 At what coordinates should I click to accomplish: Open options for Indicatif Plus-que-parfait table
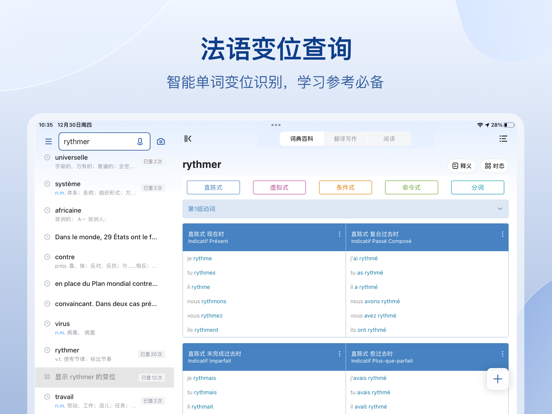tap(502, 354)
